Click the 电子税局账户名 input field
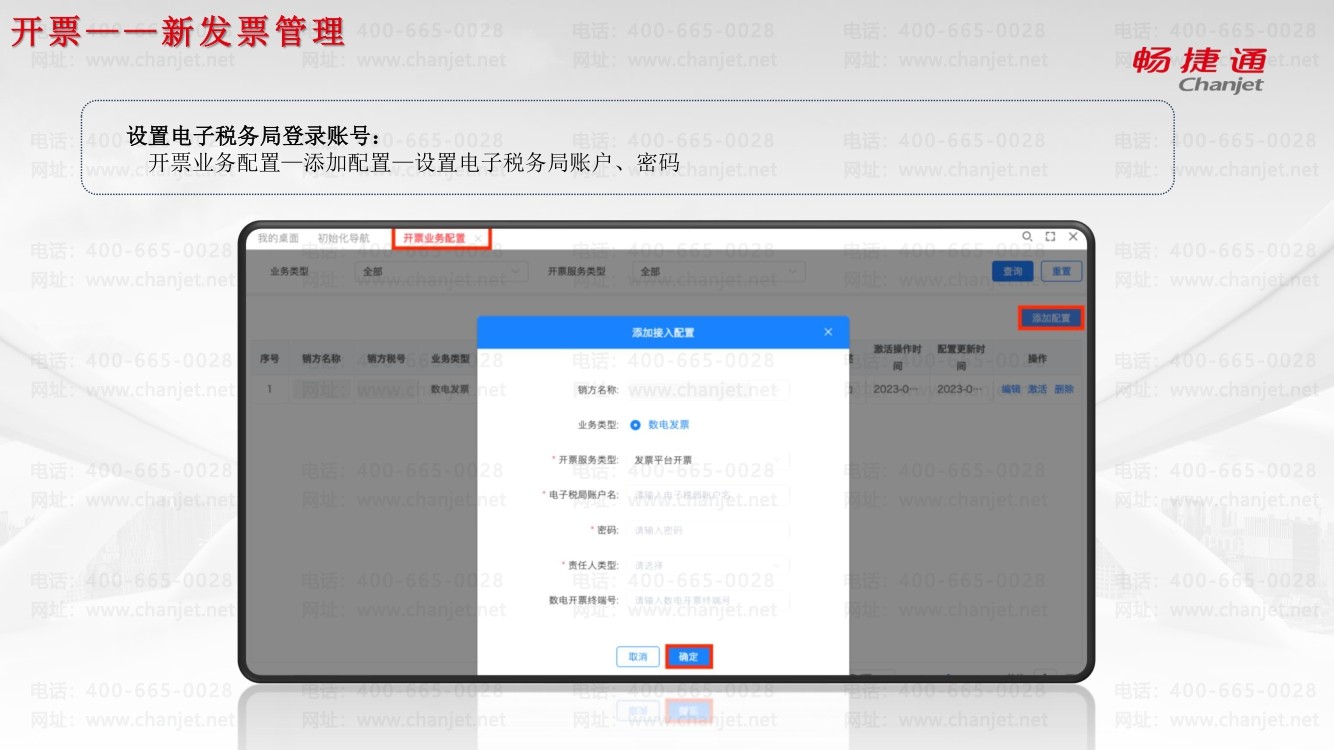Image resolution: width=1334 pixels, height=750 pixels. 708,495
